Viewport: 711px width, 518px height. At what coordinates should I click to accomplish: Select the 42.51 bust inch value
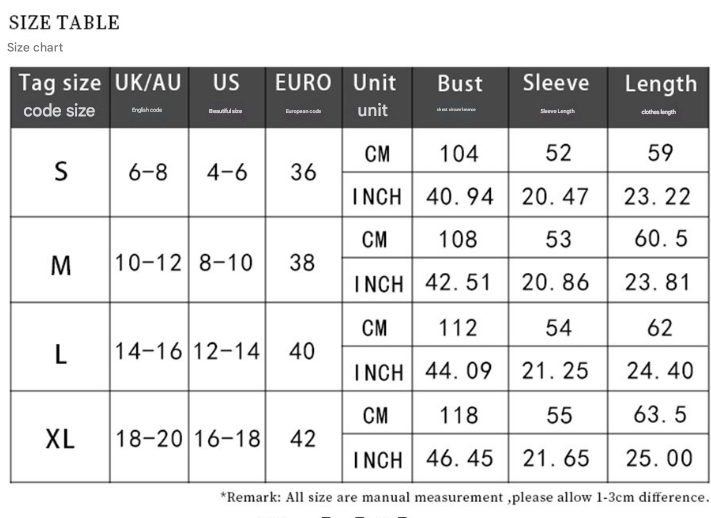[459, 283]
